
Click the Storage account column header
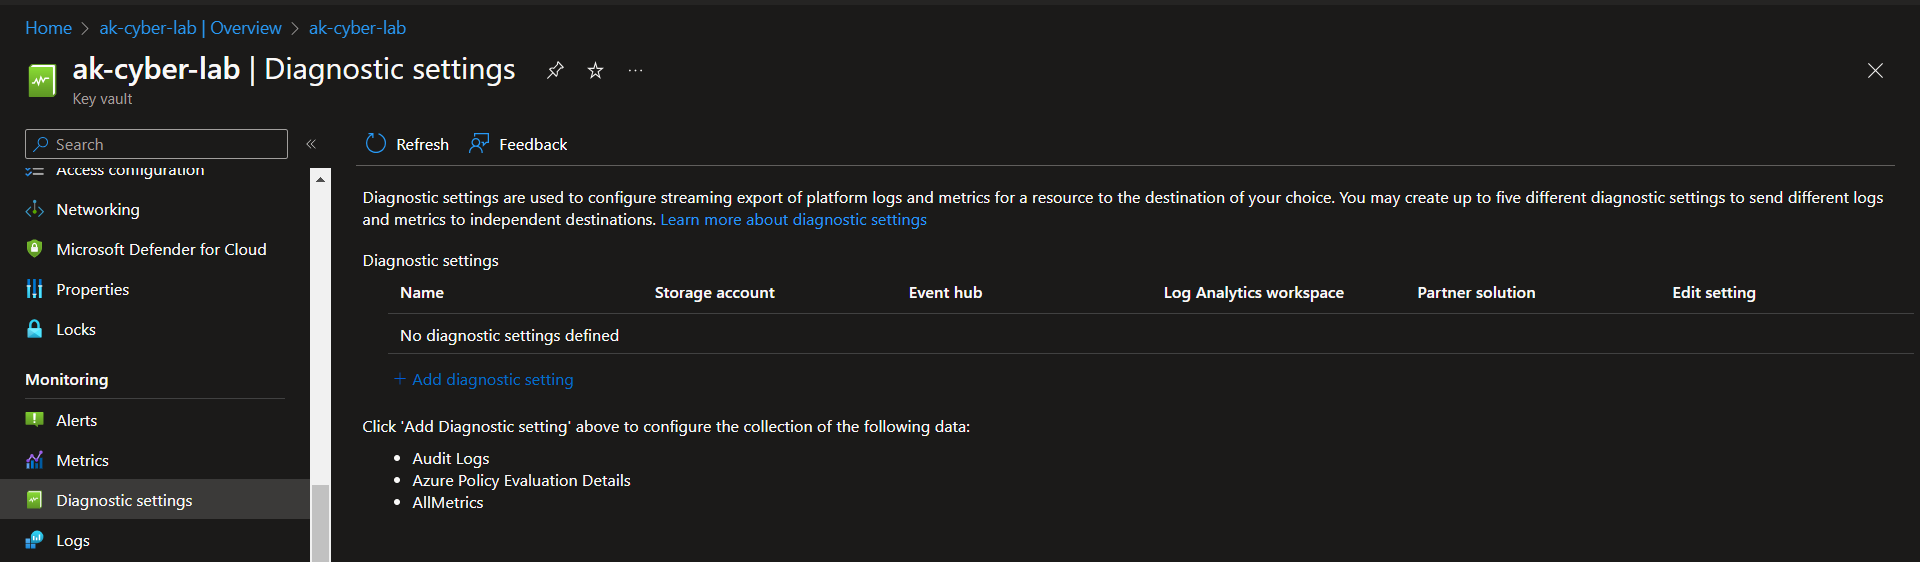click(715, 292)
